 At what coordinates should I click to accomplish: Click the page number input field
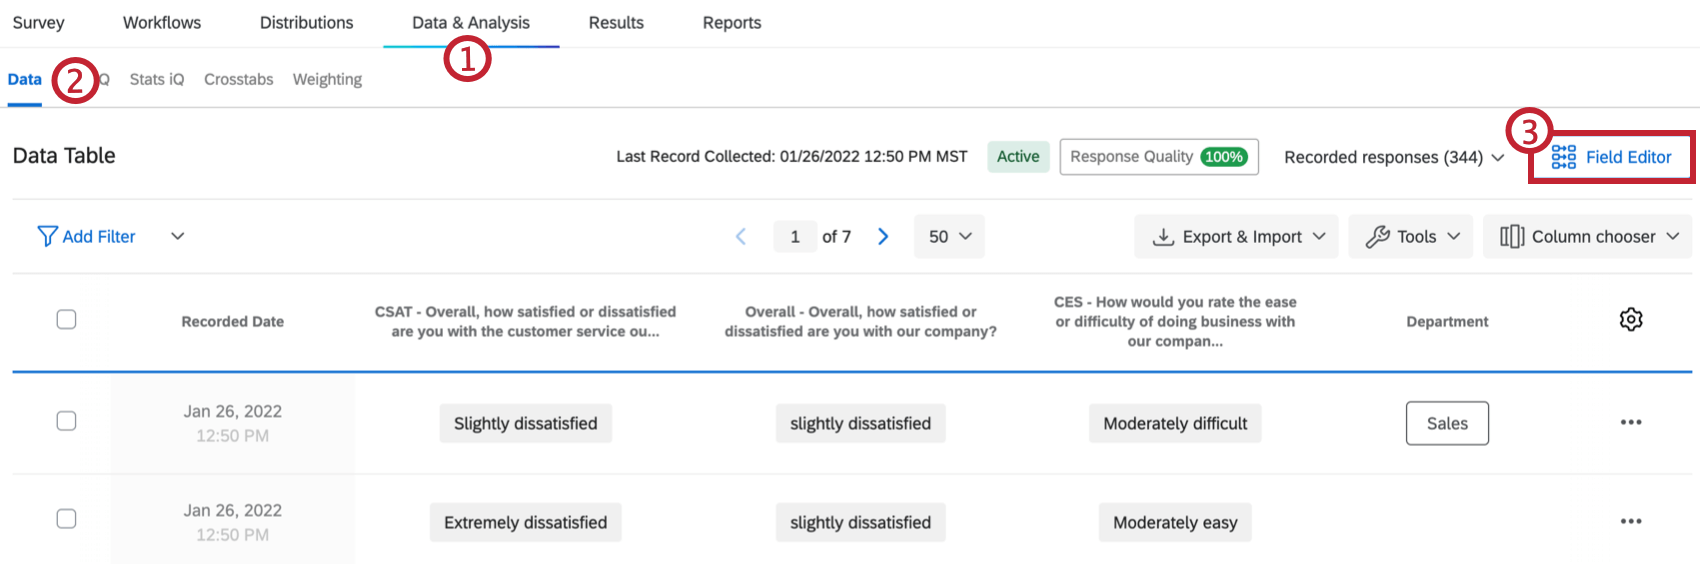795,237
